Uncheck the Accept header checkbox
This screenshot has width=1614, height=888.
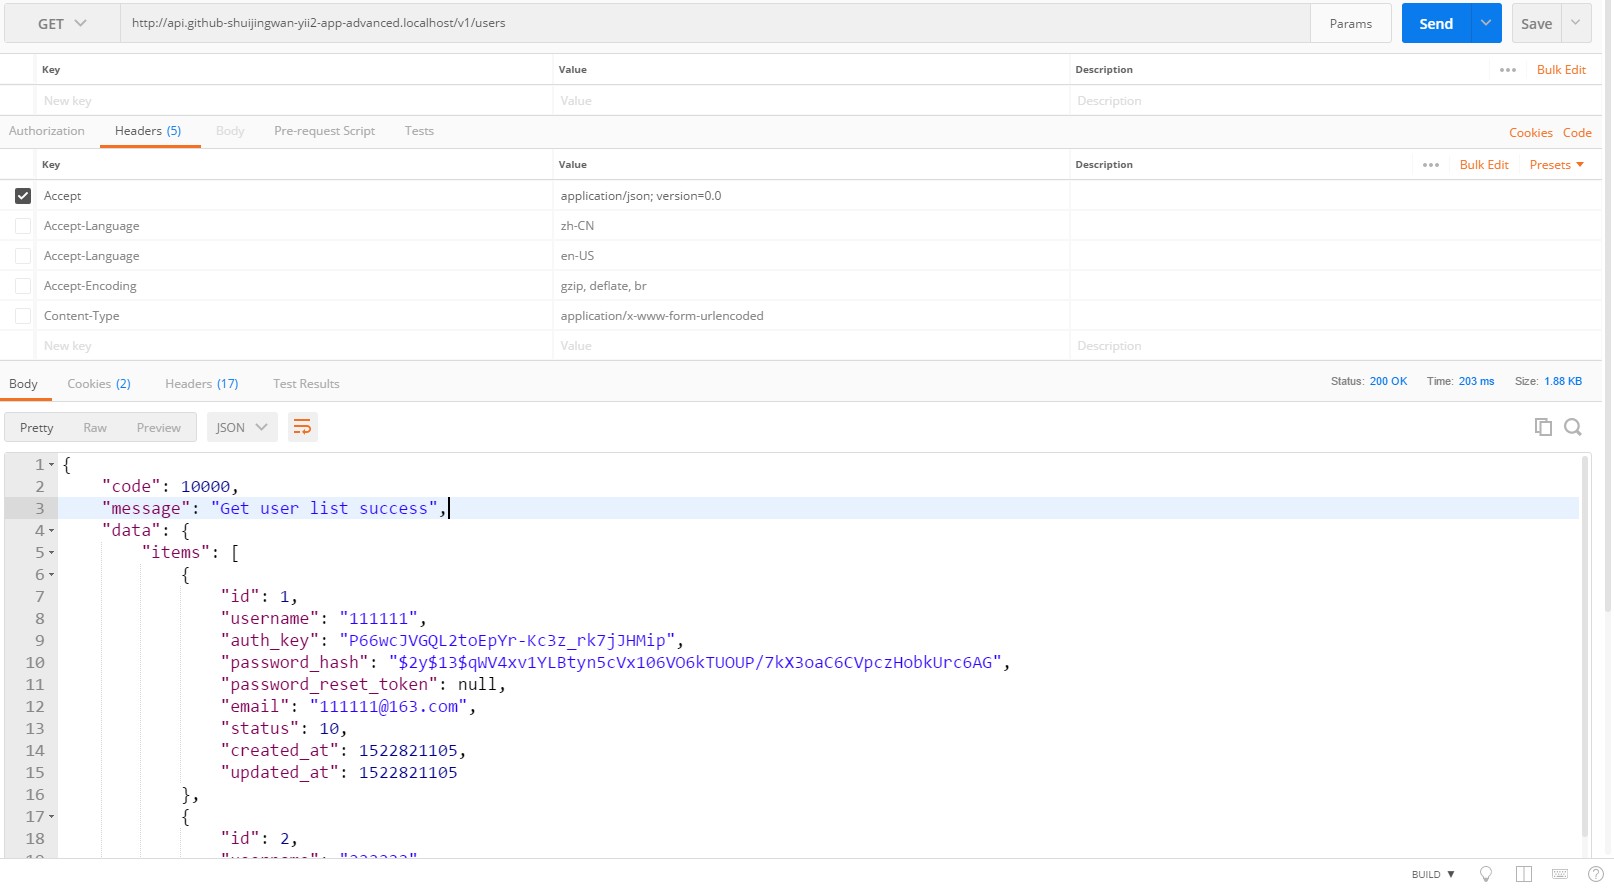pos(23,196)
